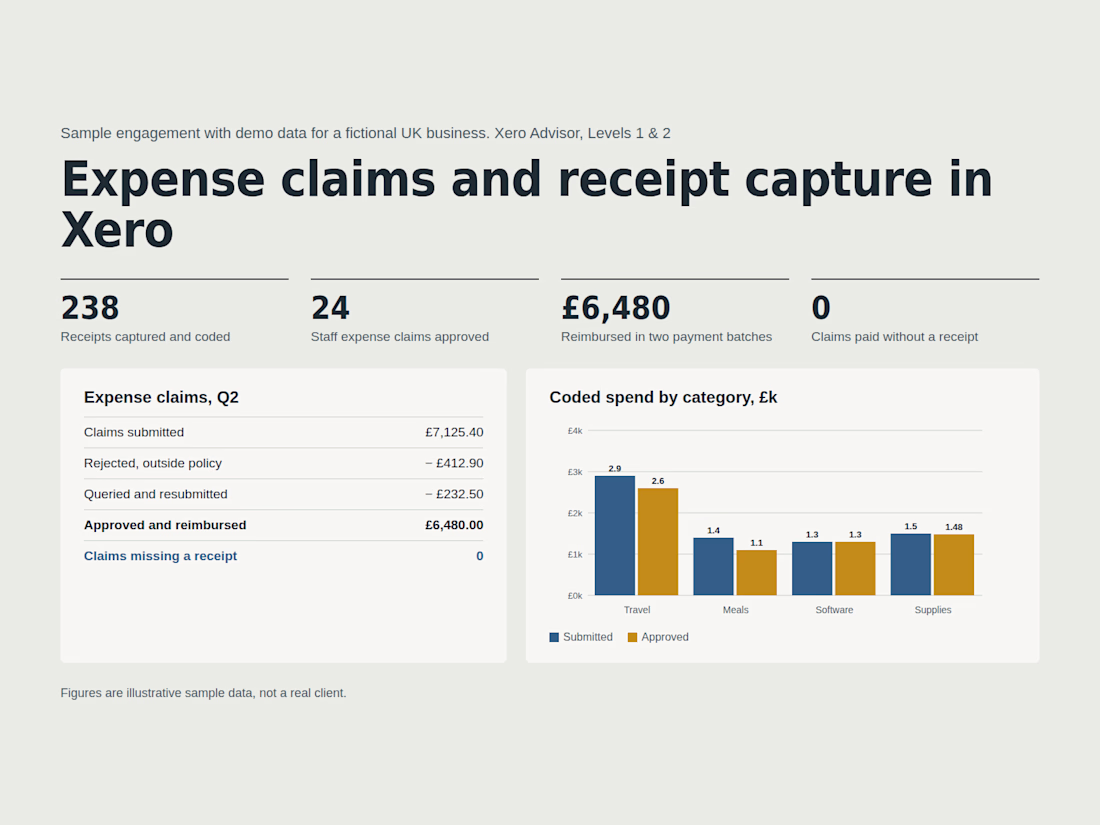This screenshot has height=825, width=1100.
Task: Select the Claims missing a receipt link
Action: pyautogui.click(x=161, y=556)
